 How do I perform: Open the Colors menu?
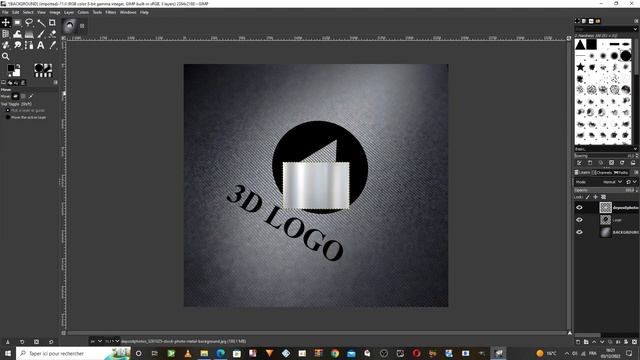pyautogui.click(x=83, y=12)
